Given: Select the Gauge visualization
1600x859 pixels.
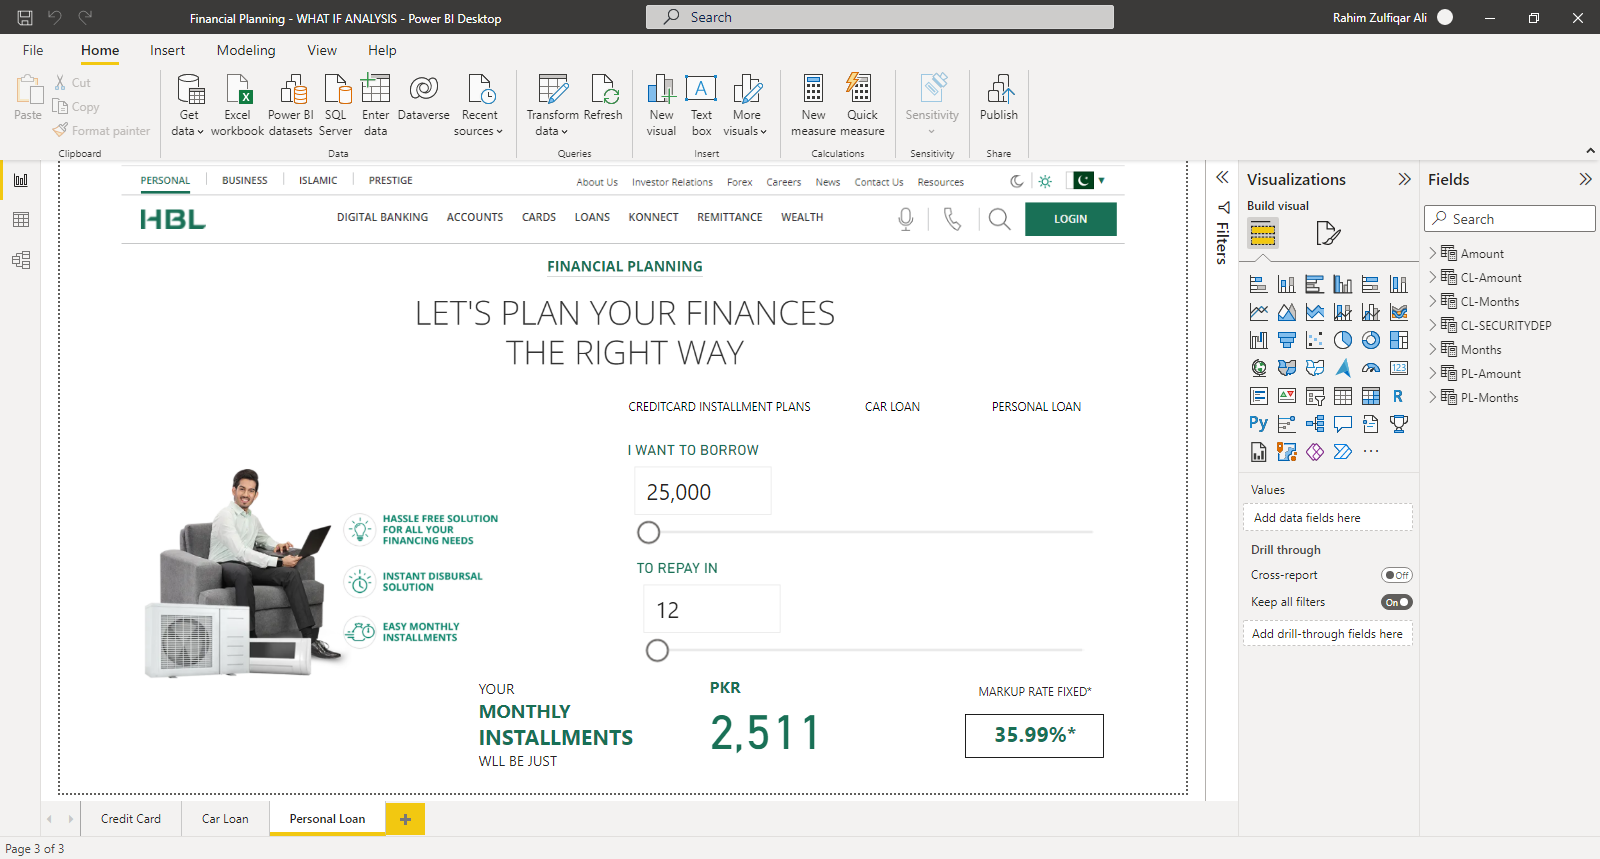Looking at the screenshot, I should pyautogui.click(x=1371, y=368).
